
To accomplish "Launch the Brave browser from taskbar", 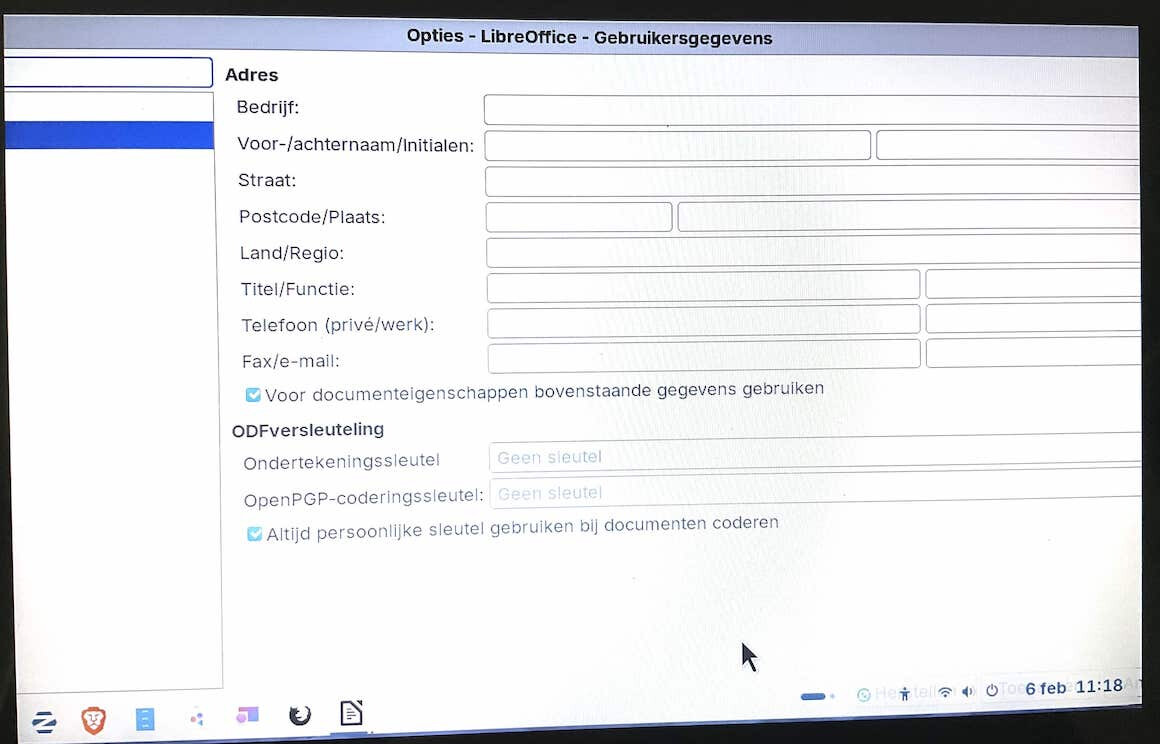I will [93, 719].
